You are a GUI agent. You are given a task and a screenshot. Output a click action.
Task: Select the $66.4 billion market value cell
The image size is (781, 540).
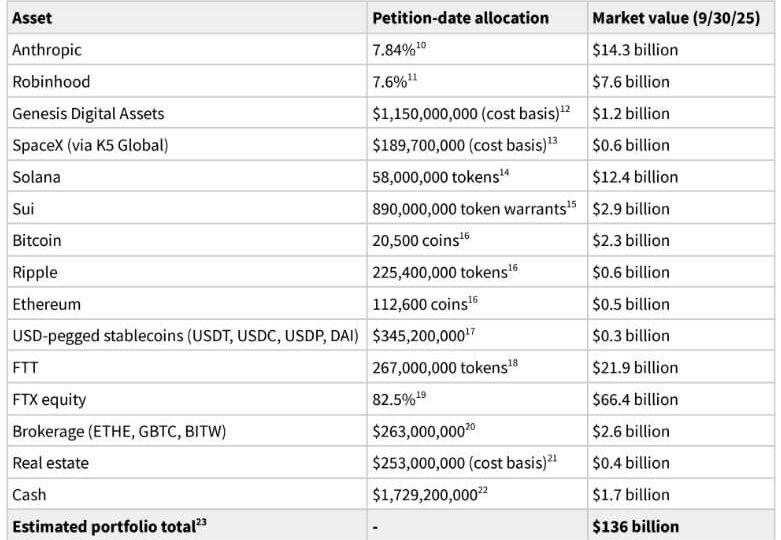click(635, 399)
